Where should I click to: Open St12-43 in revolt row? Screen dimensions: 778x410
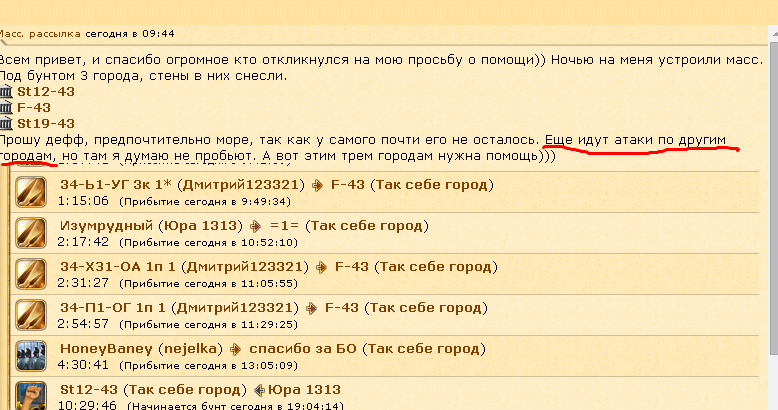[89, 390]
